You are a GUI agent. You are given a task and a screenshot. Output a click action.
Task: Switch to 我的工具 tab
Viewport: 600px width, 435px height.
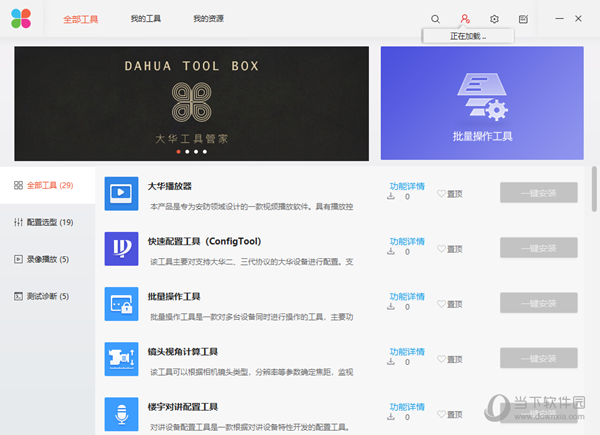145,19
